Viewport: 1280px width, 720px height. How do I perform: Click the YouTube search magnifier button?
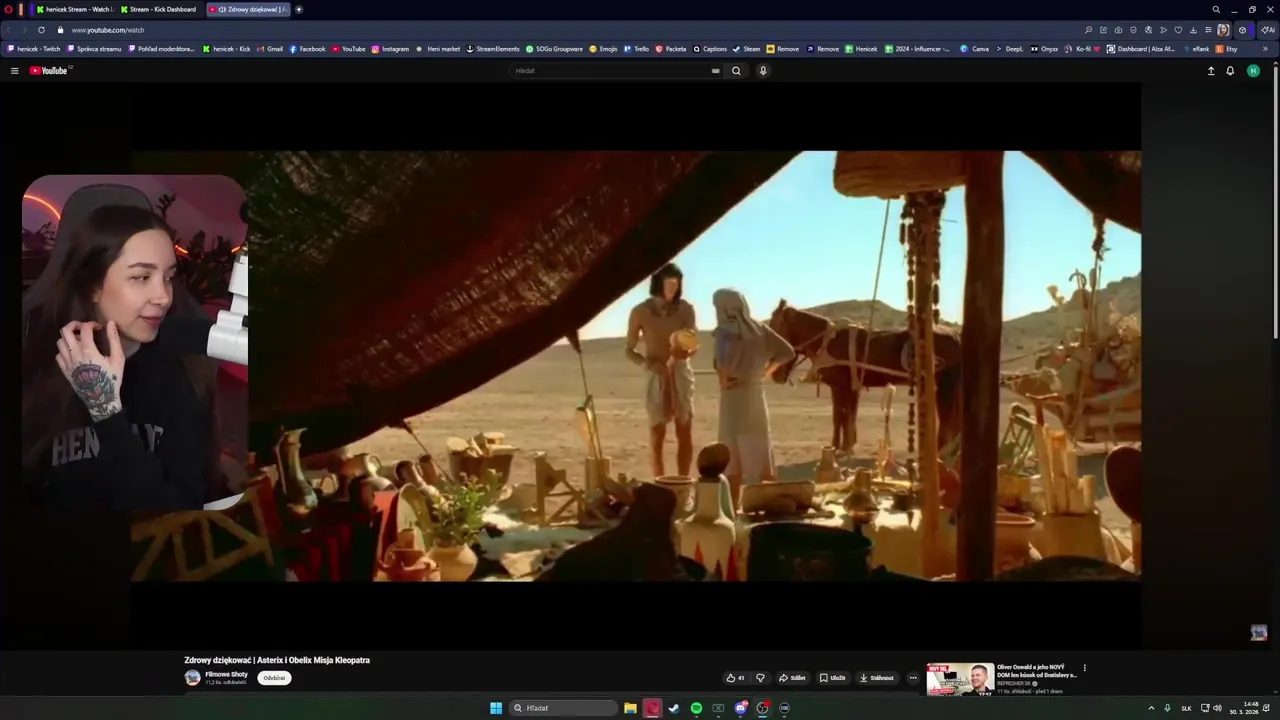736,71
